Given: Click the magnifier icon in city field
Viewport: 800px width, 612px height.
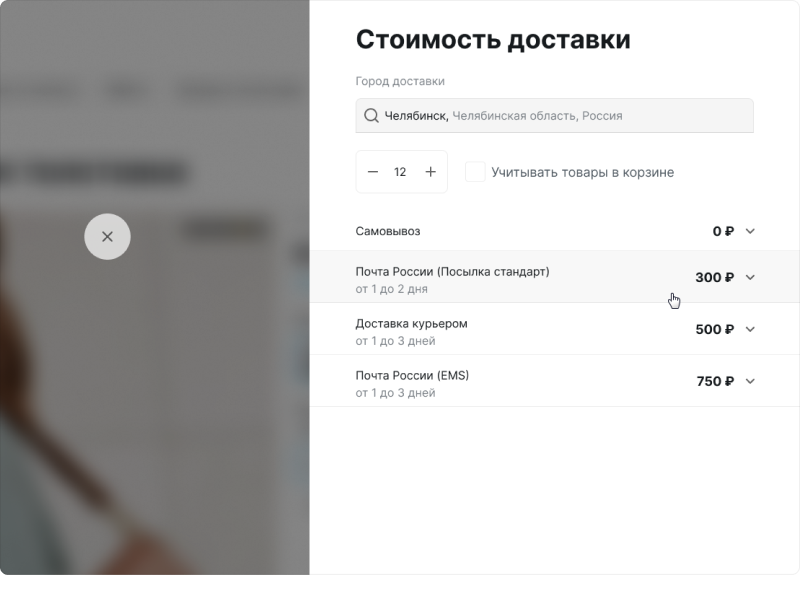Looking at the screenshot, I should coord(371,116).
